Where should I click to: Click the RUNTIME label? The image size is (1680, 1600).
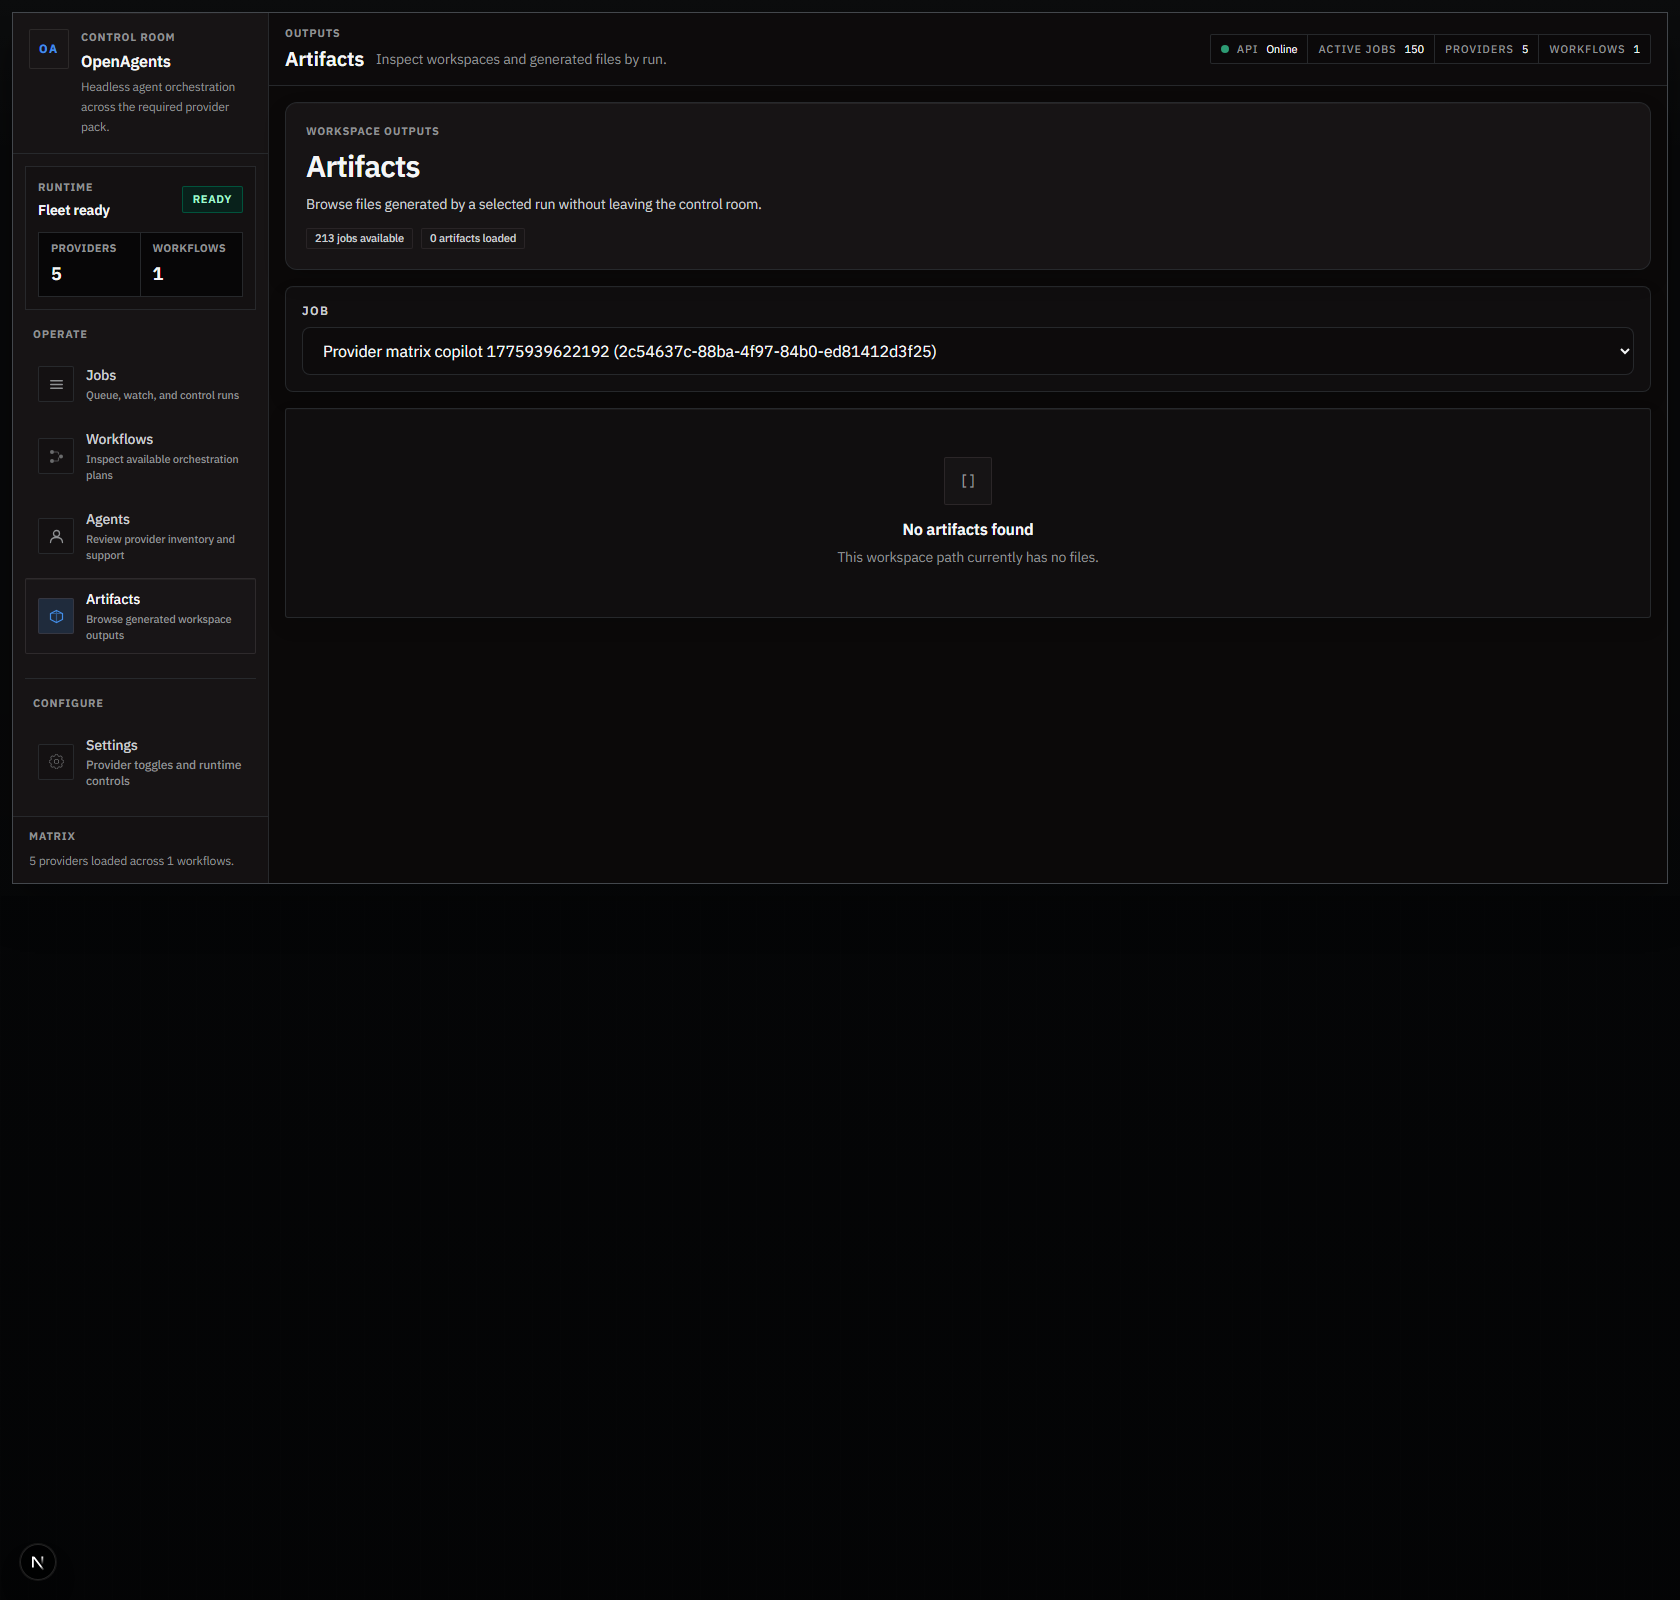65,187
